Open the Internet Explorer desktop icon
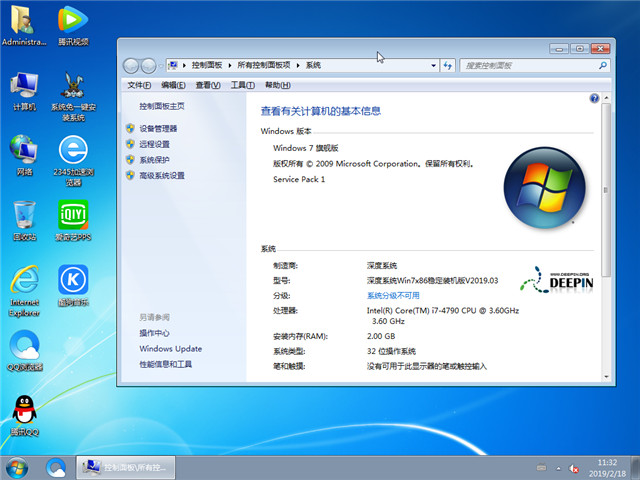 click(24, 291)
